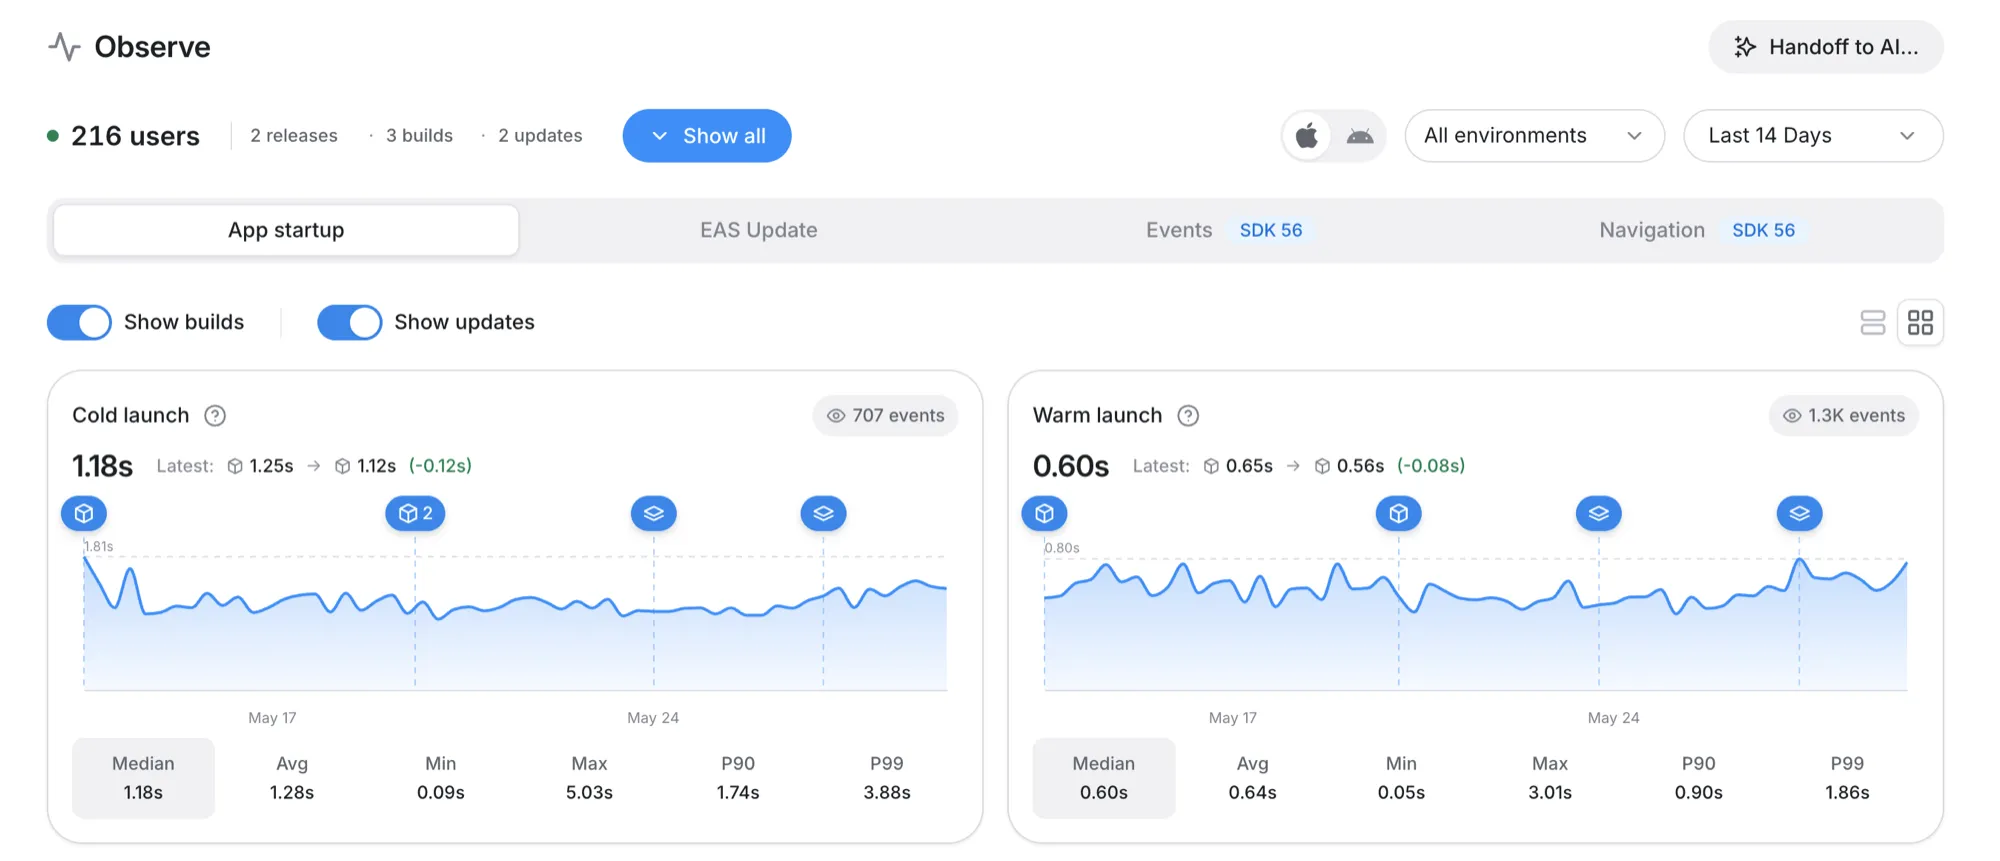2000x861 pixels.
Task: Click the first update marker on Warm launch chart
Action: tap(1599, 513)
